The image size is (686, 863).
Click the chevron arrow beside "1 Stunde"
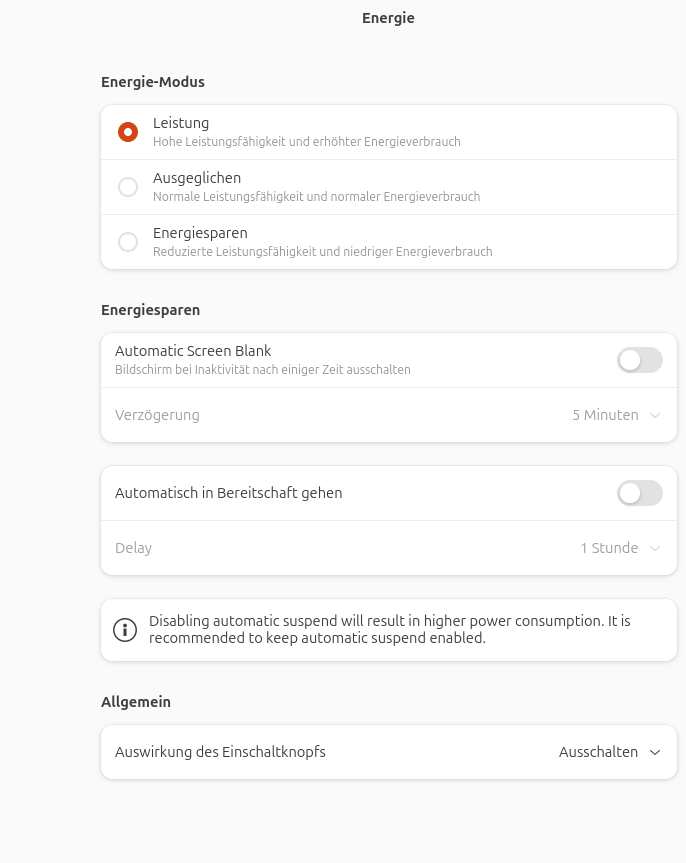(655, 548)
